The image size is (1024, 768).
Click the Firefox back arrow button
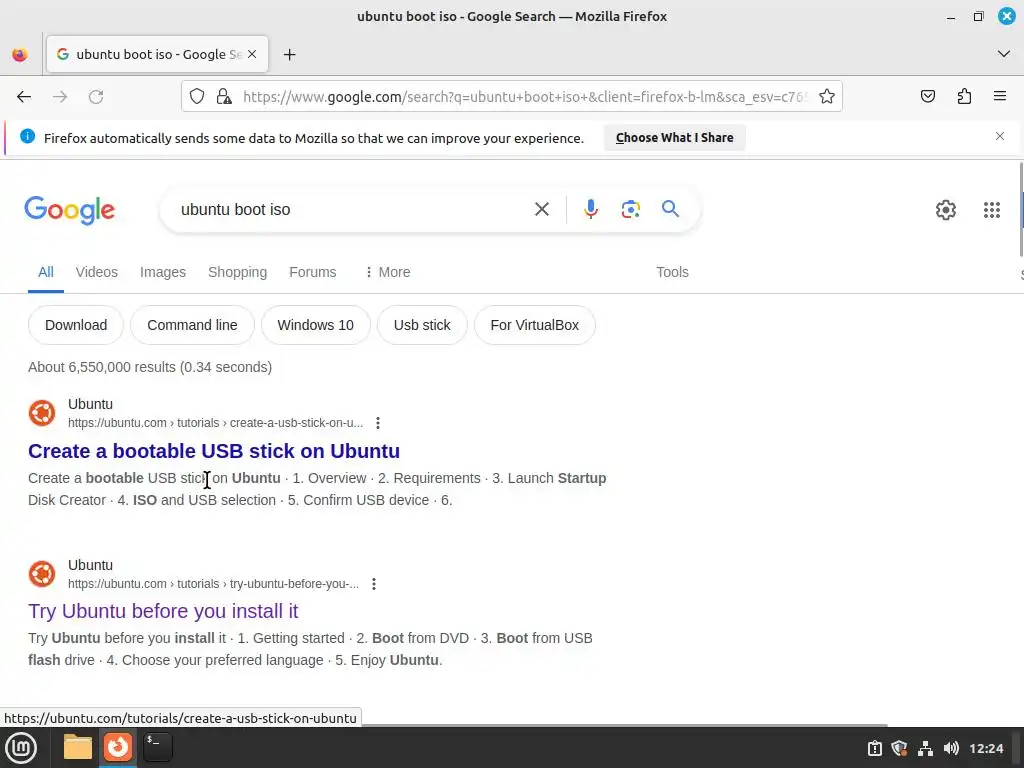point(24,97)
